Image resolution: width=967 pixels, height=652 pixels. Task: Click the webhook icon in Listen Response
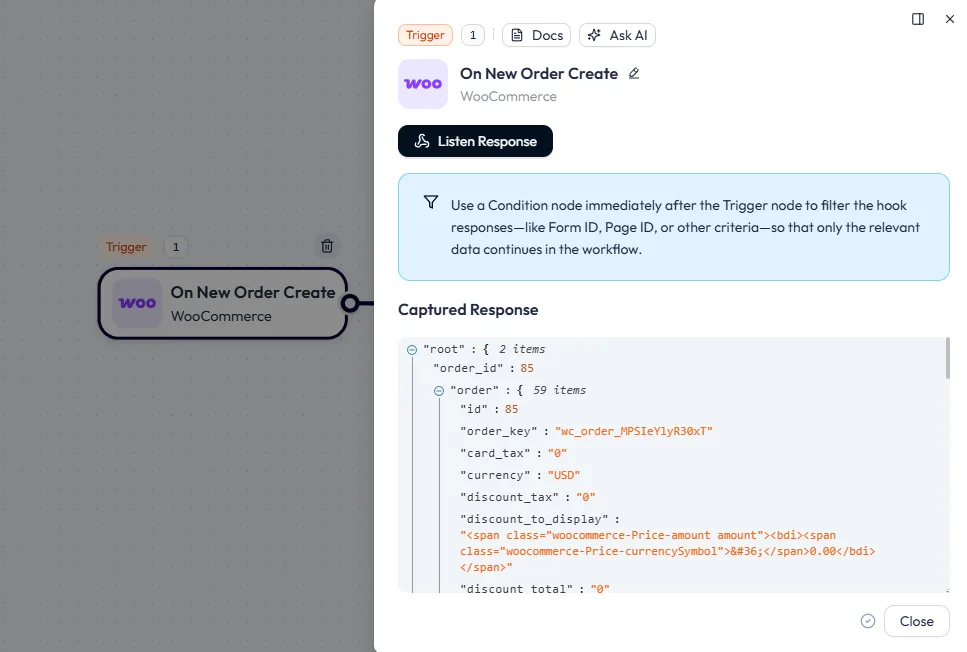(x=422, y=141)
